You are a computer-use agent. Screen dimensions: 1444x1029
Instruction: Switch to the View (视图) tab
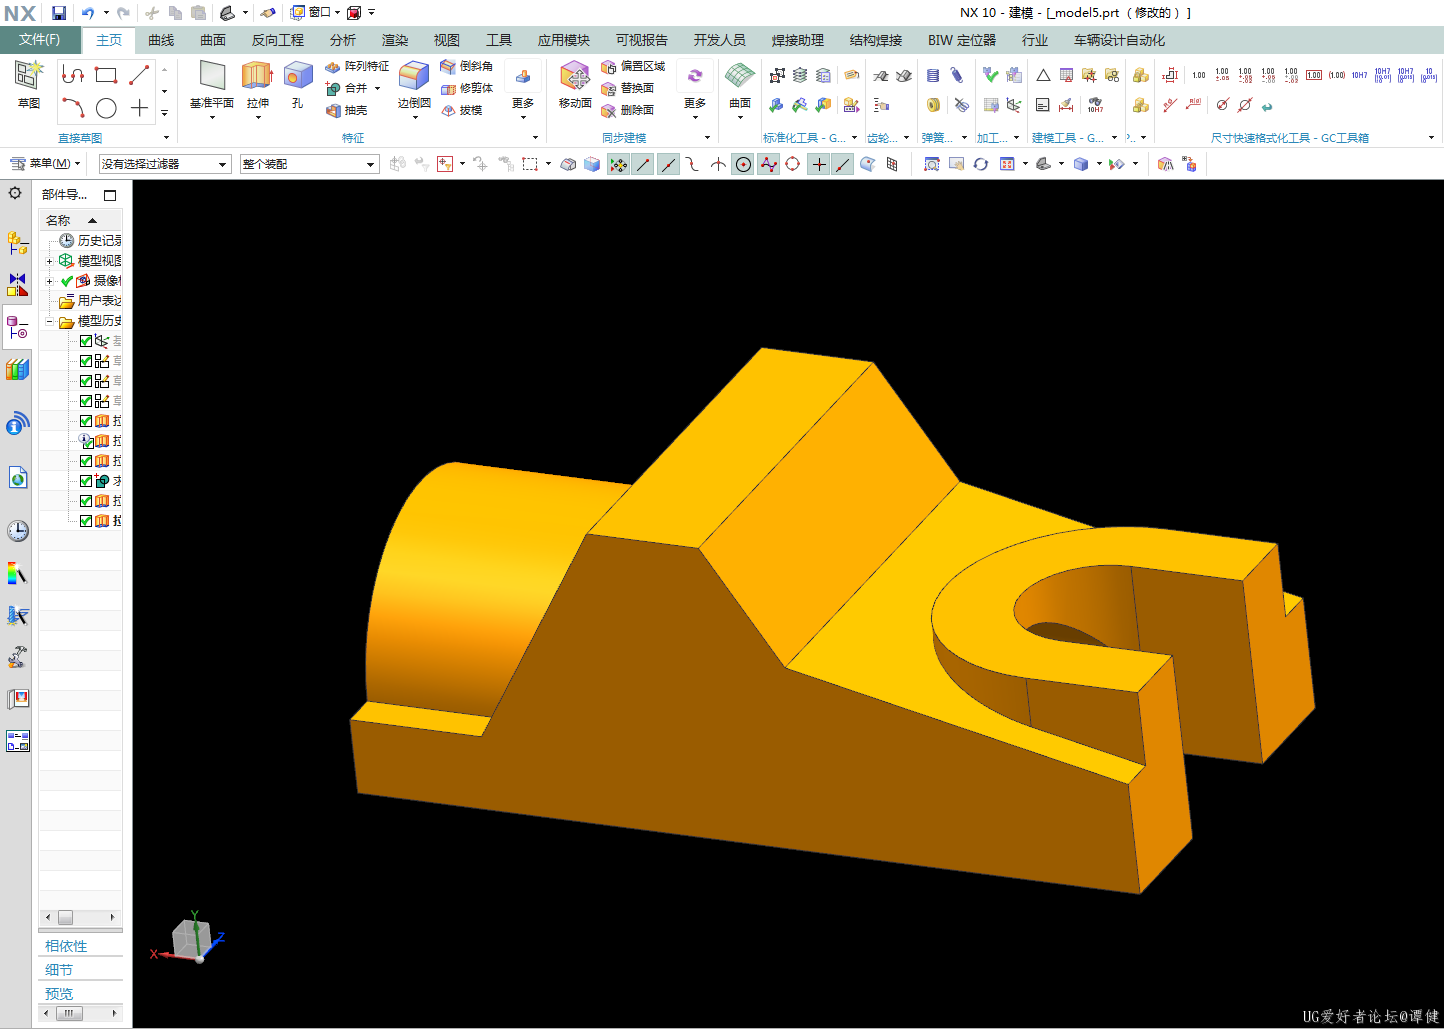(x=447, y=40)
